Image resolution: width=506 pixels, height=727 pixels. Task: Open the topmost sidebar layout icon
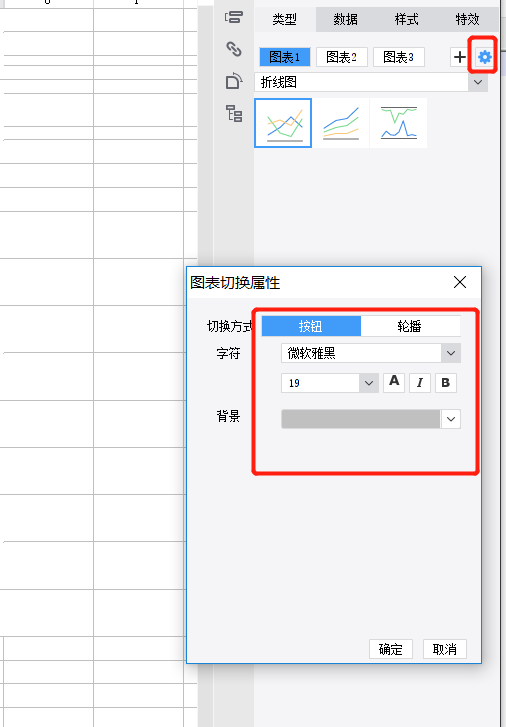coord(234,18)
